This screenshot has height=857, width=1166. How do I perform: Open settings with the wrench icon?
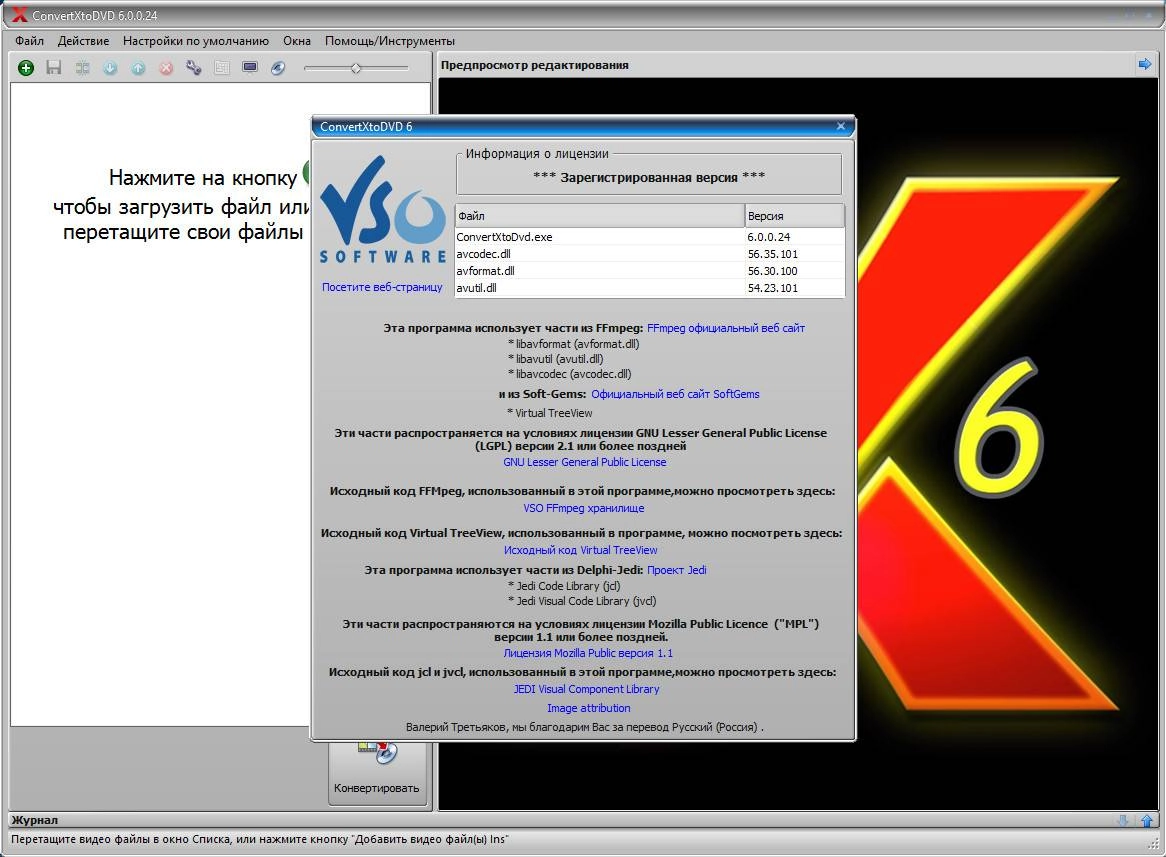[x=194, y=68]
